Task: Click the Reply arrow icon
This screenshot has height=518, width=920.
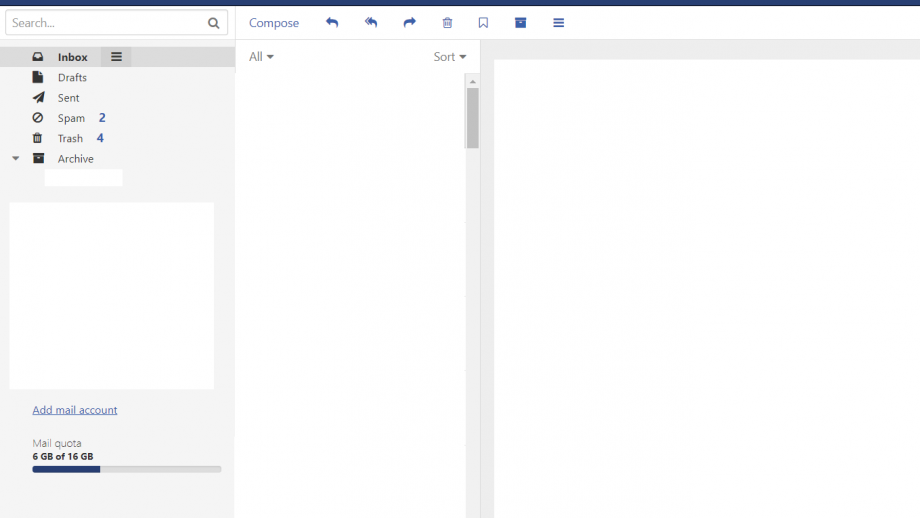Action: pos(332,22)
